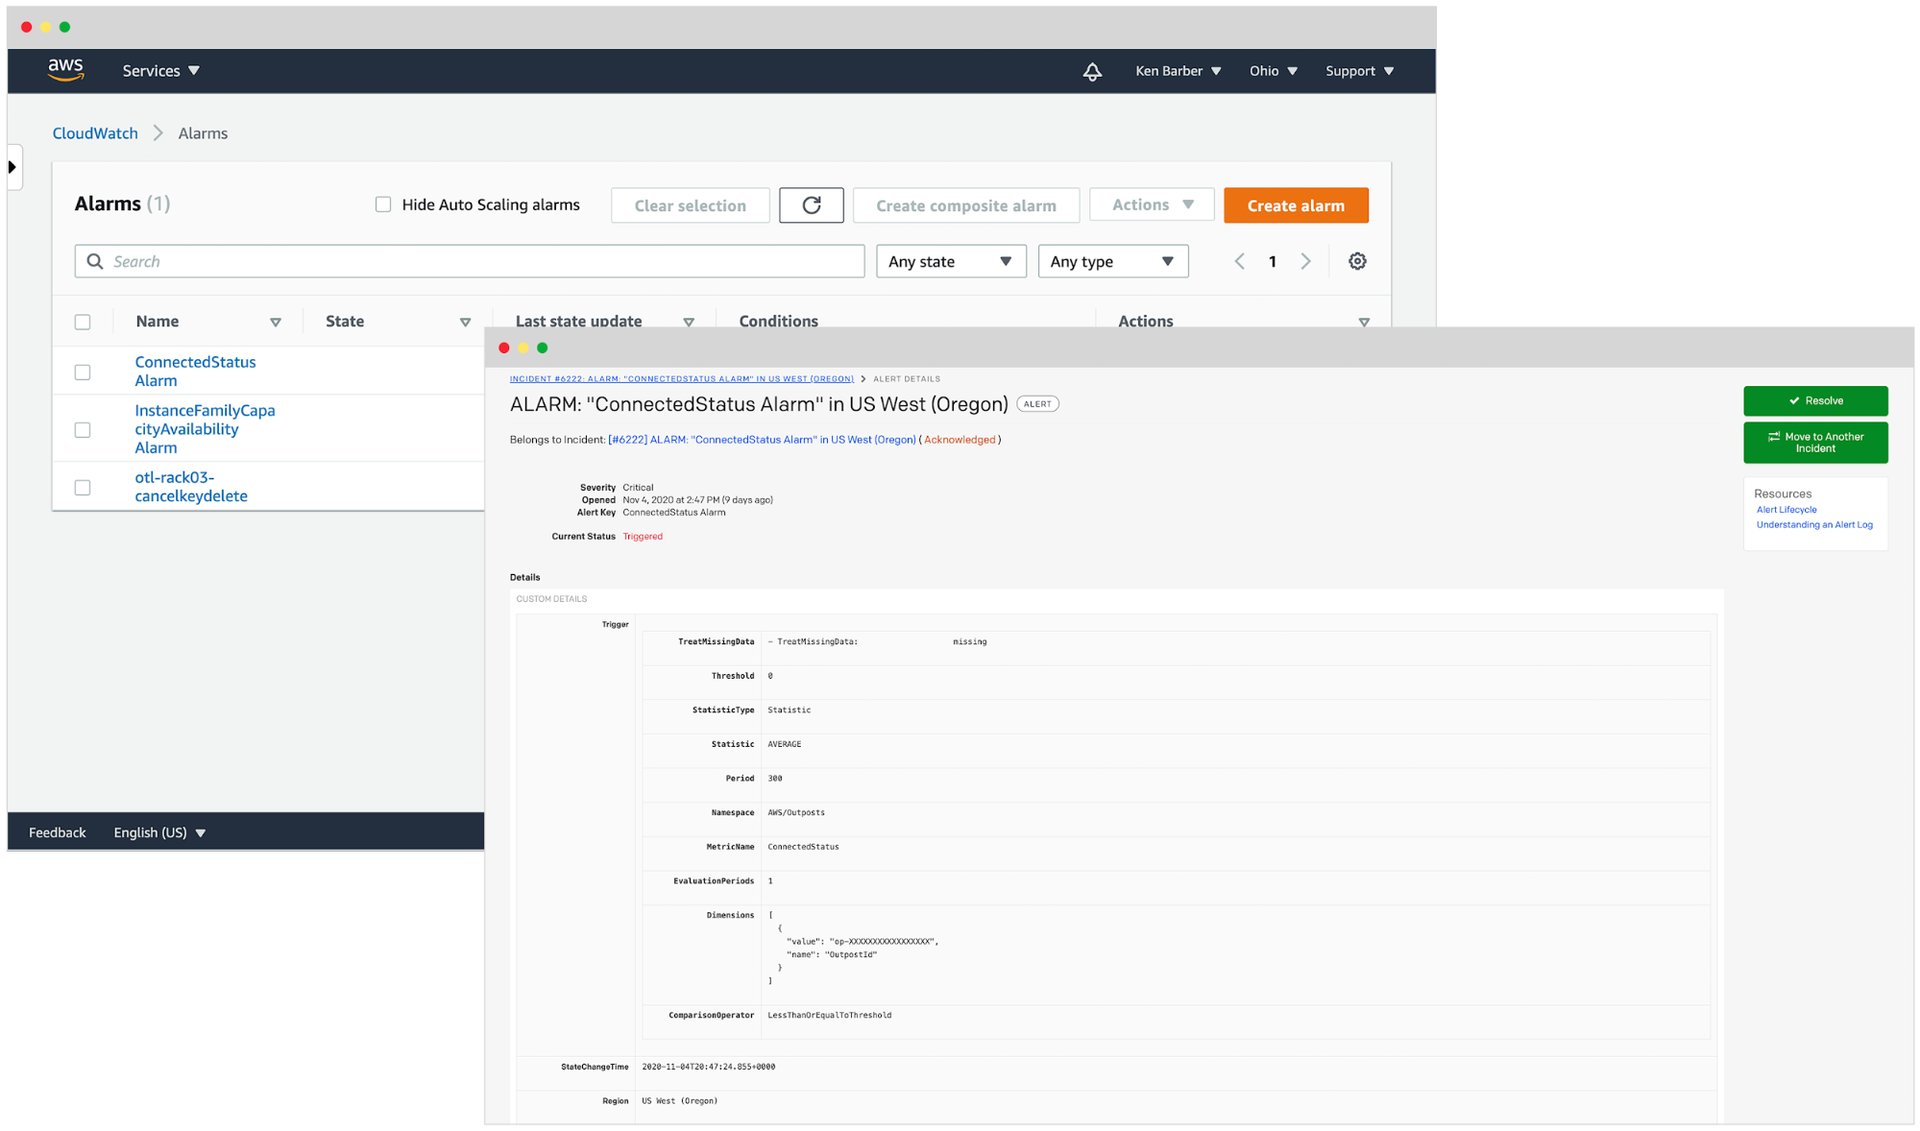The width and height of the screenshot is (1920, 1131).
Task: Click the AWS logo icon
Action: [65, 69]
